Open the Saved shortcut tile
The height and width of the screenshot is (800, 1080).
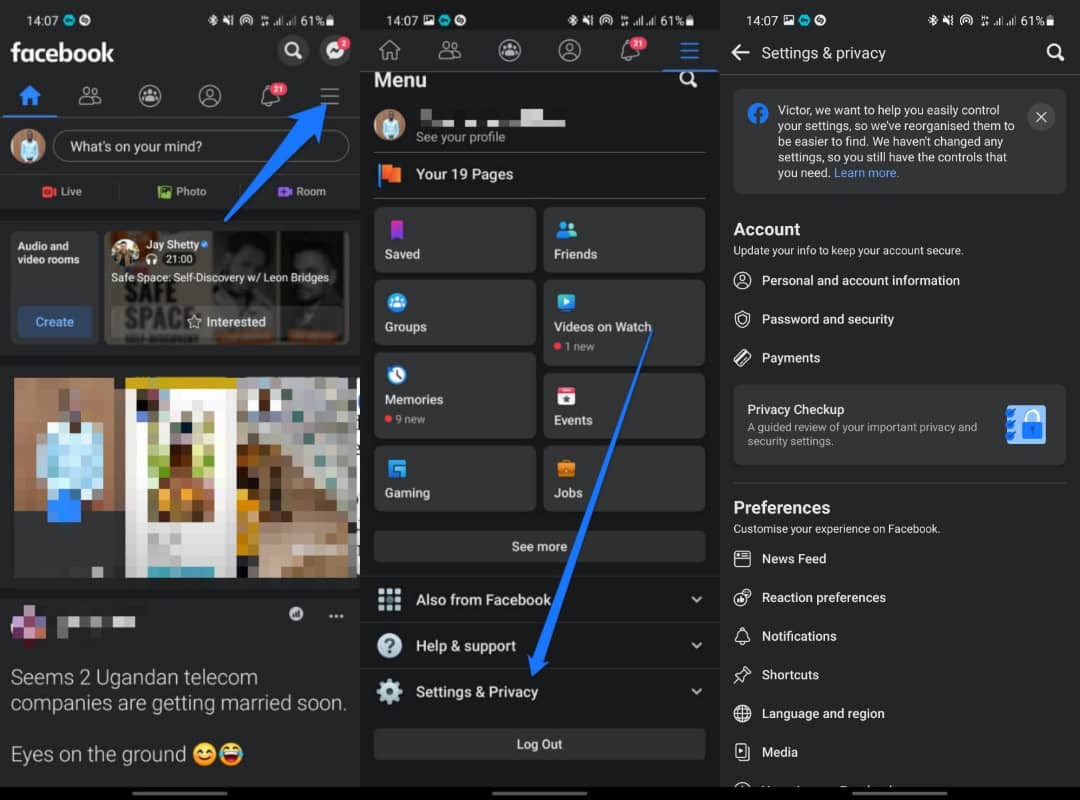point(455,240)
